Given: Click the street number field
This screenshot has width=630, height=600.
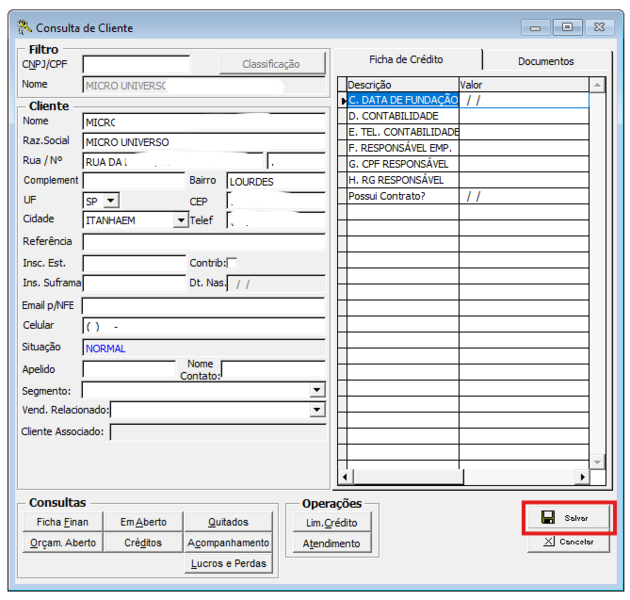Looking at the screenshot, I should pyautogui.click(x=297, y=161).
